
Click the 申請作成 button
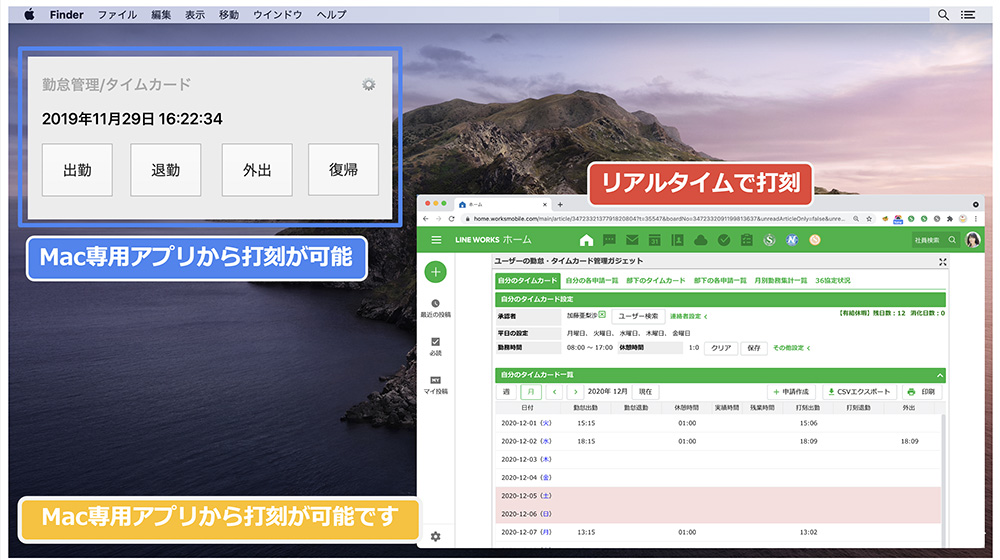pos(791,392)
